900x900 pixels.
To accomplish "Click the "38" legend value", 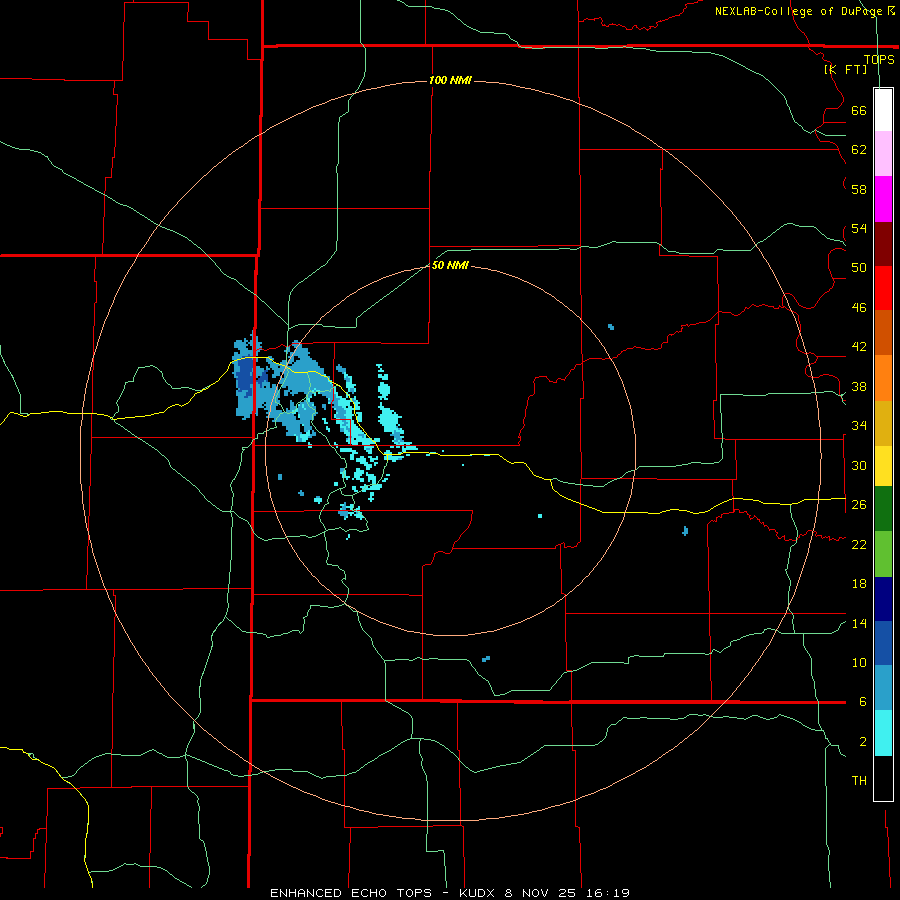I will (859, 386).
